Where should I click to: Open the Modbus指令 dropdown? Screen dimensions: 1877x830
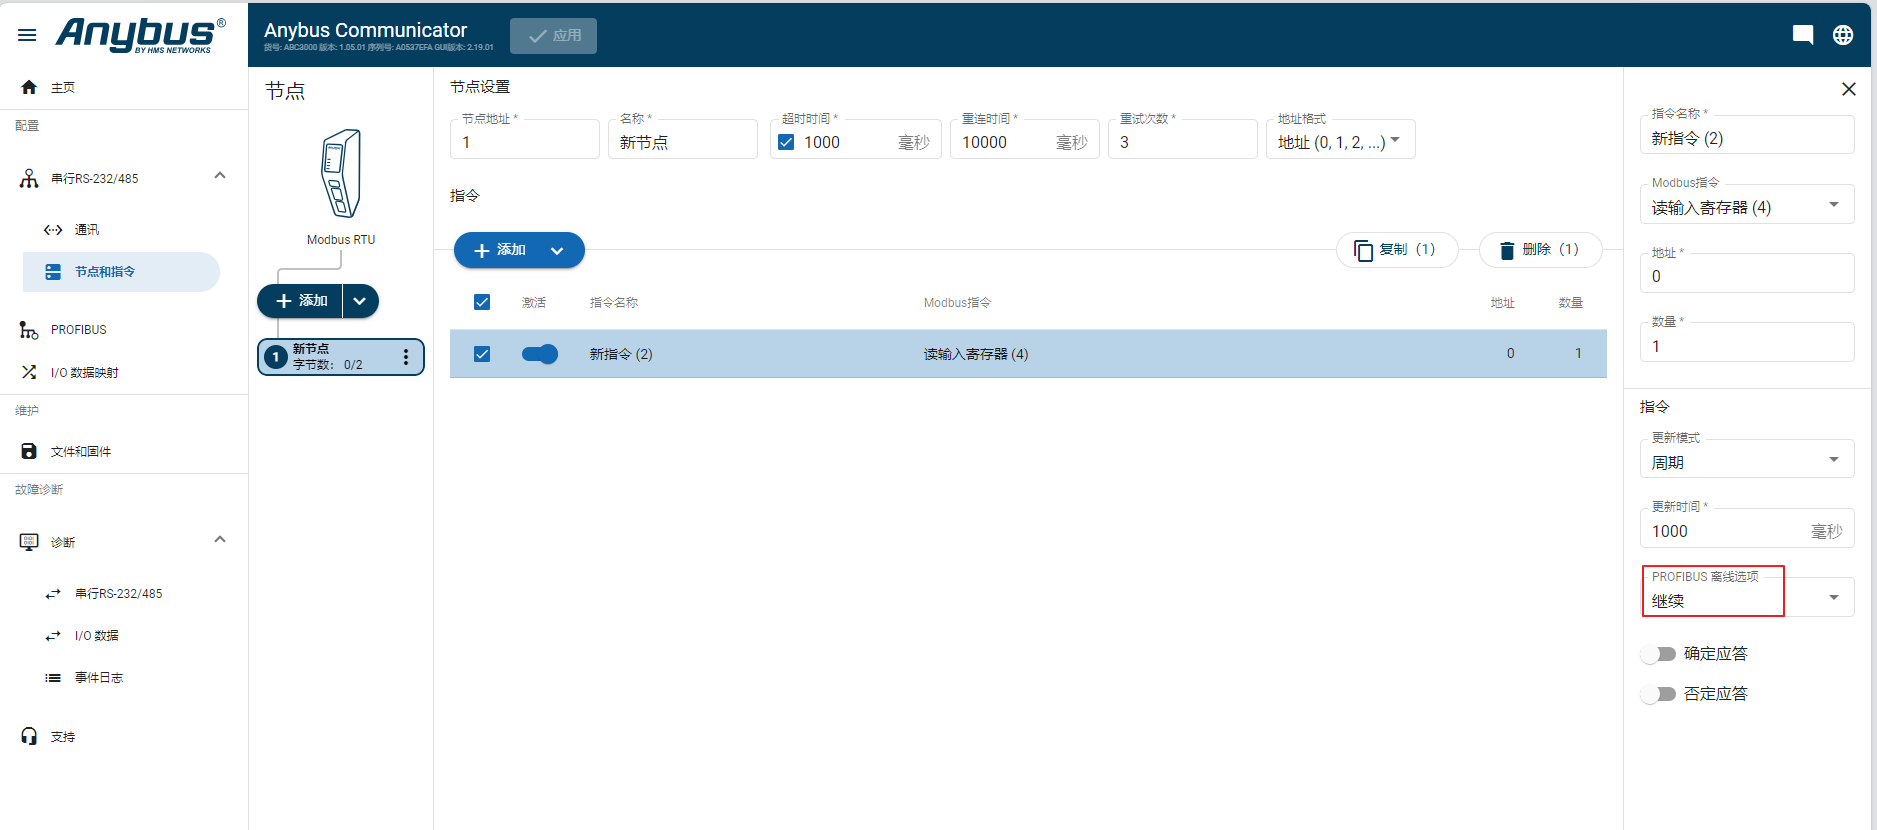[1747, 204]
